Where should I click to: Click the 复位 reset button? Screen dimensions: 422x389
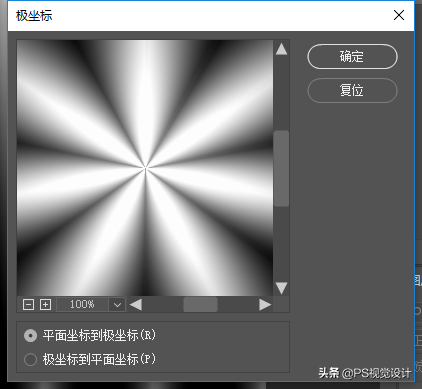coord(352,90)
